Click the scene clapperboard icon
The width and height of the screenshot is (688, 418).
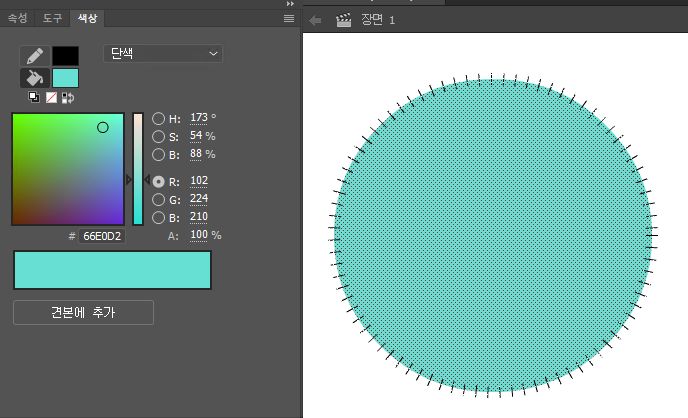coord(344,20)
